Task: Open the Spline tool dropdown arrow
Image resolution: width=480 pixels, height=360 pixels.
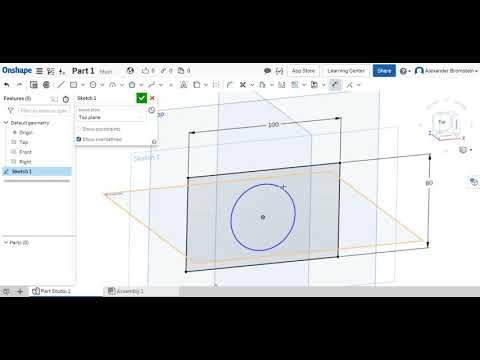Action: coord(161,85)
